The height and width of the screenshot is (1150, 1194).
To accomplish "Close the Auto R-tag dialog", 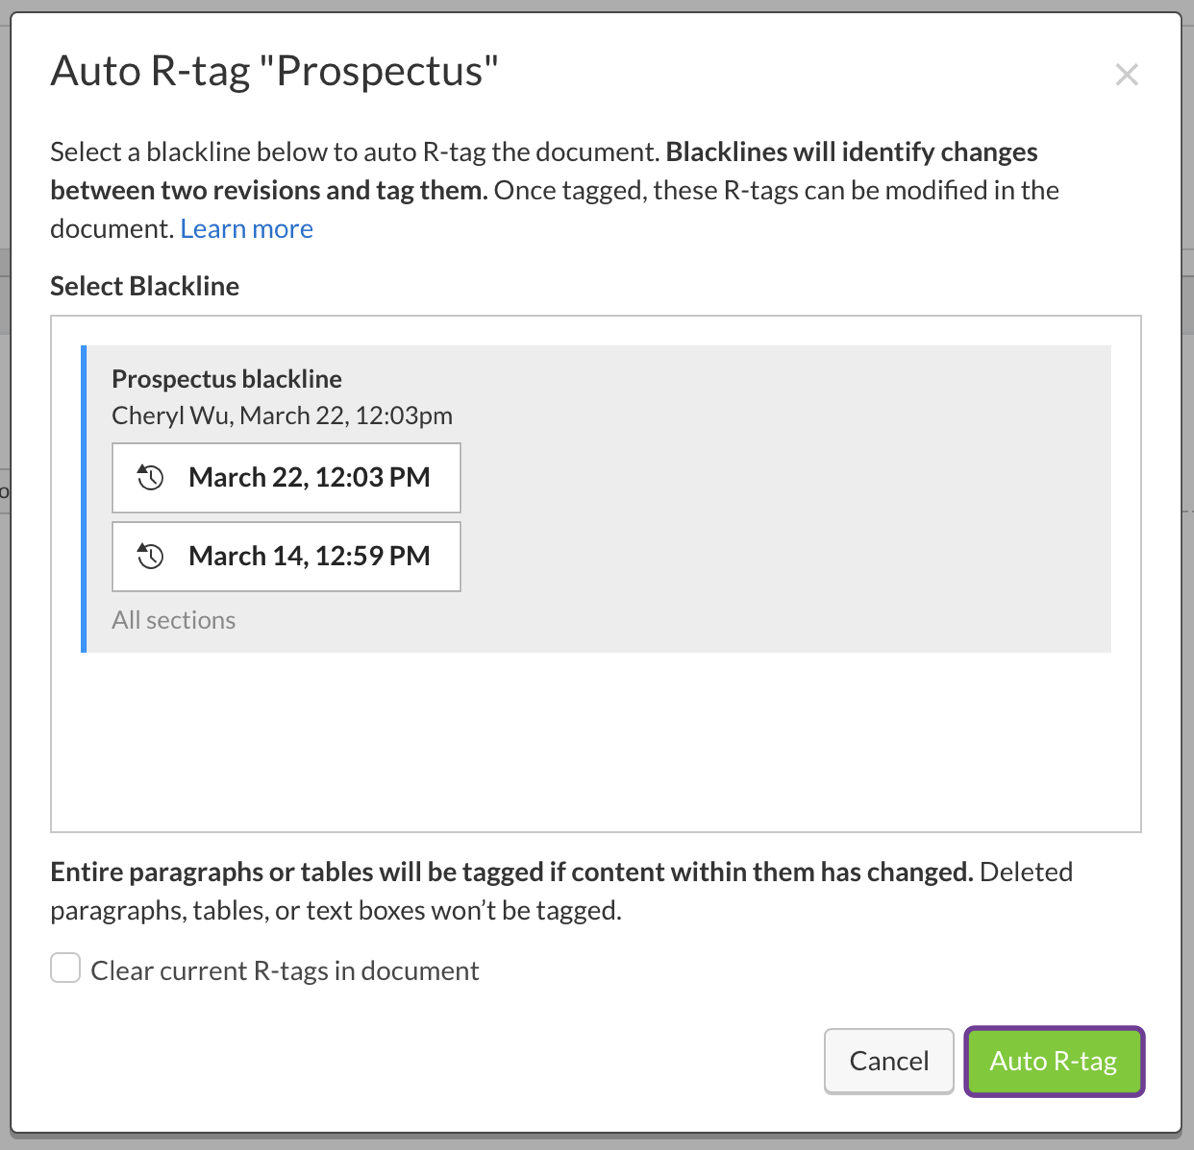I will tap(1126, 75).
